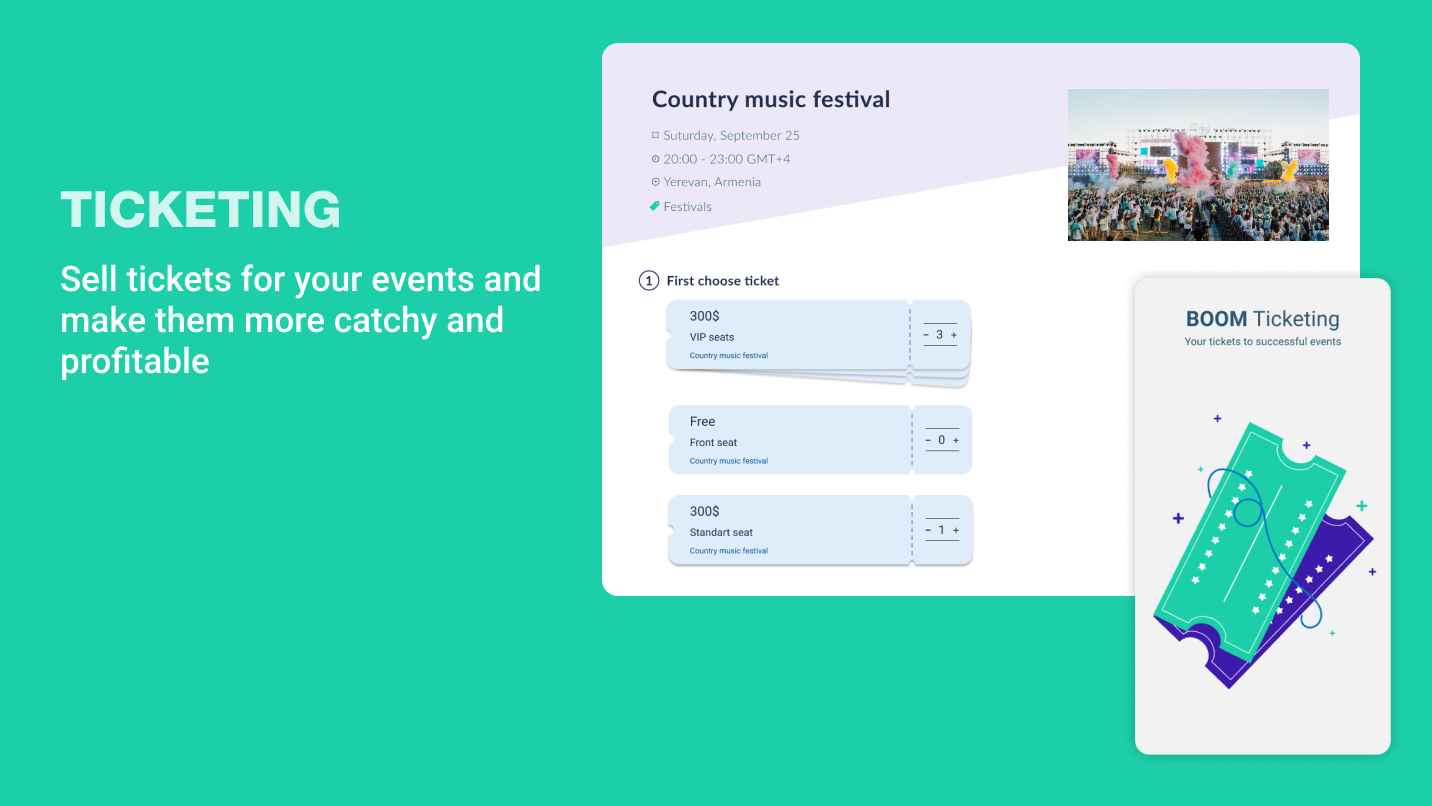Decrease VIP seats ticket quantity with minus

coord(926,335)
